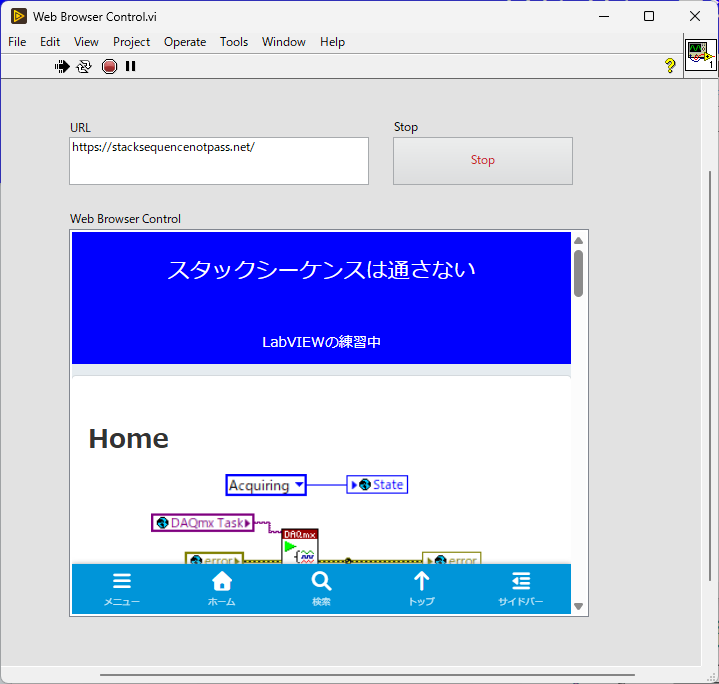Click the LabVIEW logo in the title bar
This screenshot has height=684, width=719.
18,16
